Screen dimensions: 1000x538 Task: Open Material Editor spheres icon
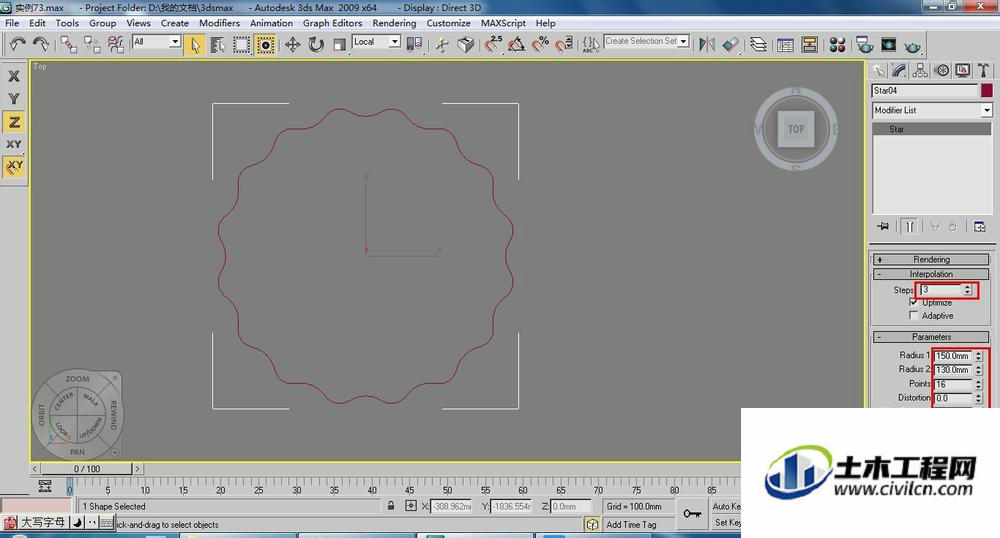point(837,45)
